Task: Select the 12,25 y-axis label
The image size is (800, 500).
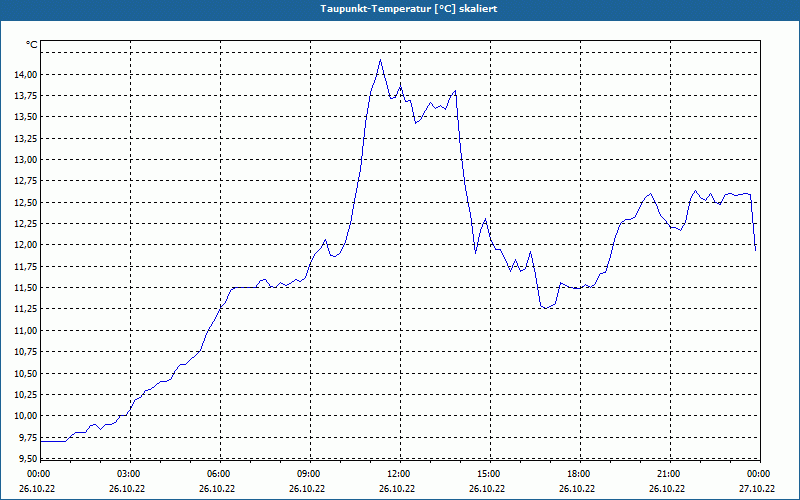Action: click(x=26, y=223)
